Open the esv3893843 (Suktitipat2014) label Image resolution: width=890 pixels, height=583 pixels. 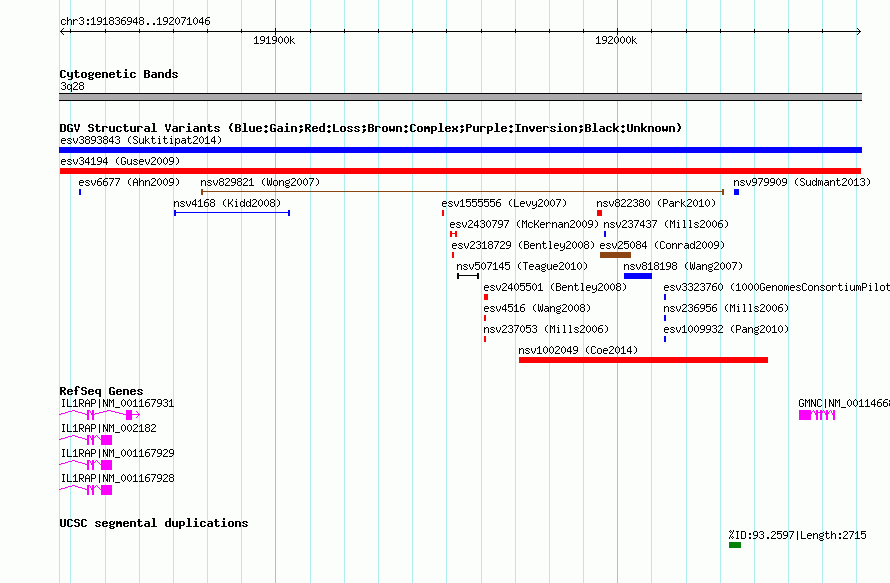tap(141, 140)
